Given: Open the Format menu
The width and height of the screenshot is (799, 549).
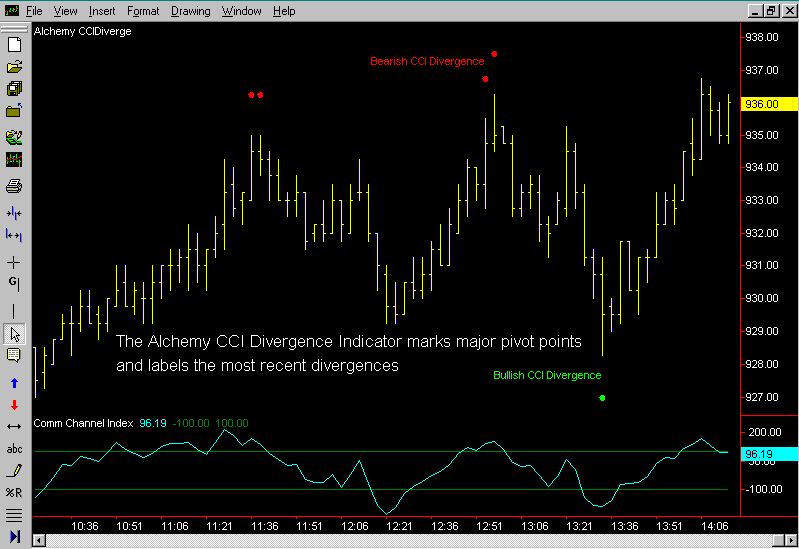Looking at the screenshot, I should (x=143, y=11).
